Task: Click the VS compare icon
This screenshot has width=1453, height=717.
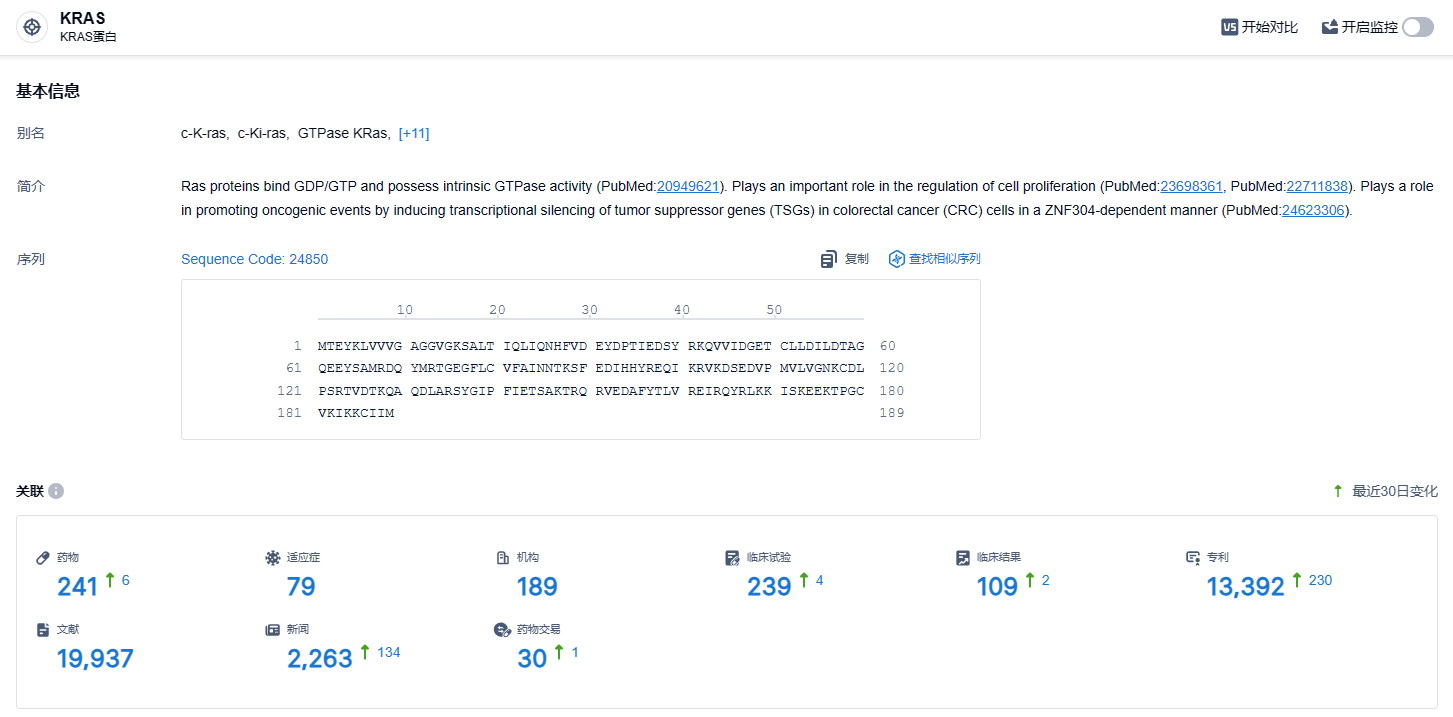Action: [x=1230, y=27]
